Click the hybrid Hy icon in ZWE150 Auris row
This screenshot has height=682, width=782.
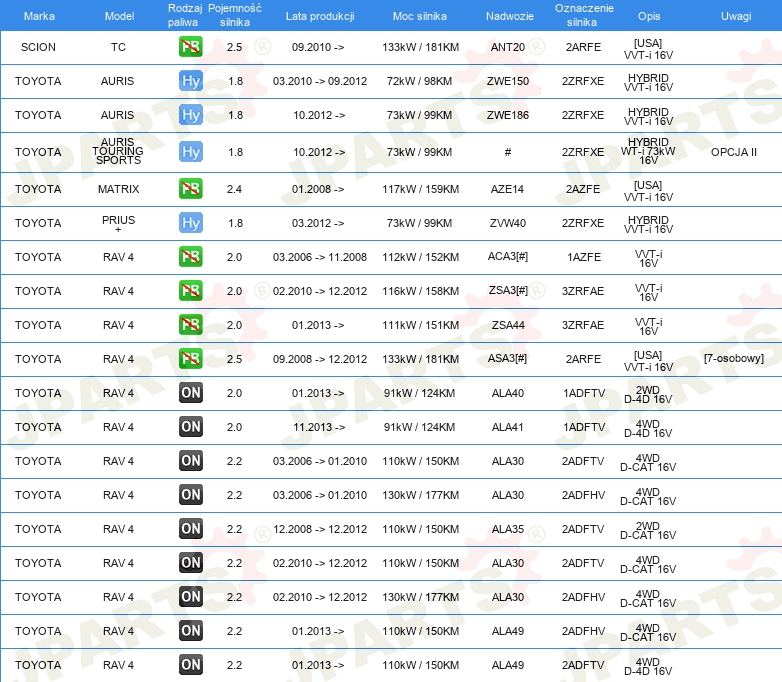(x=190, y=81)
